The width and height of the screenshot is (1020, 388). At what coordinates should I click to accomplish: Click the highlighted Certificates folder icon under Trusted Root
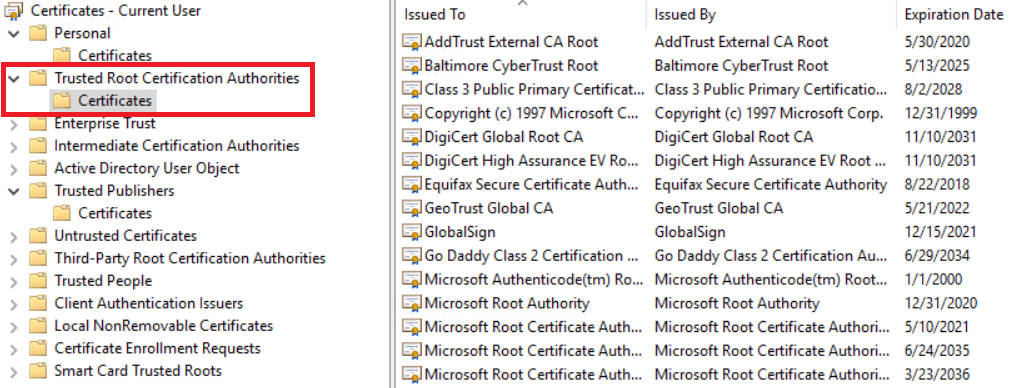coord(62,100)
